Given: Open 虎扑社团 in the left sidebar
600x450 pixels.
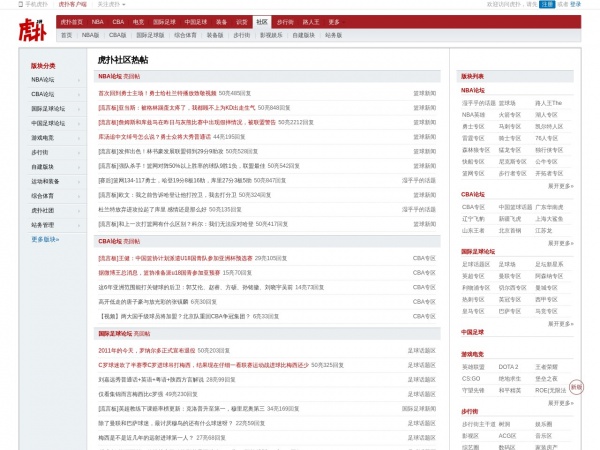Looking at the screenshot, I should (x=42, y=210).
